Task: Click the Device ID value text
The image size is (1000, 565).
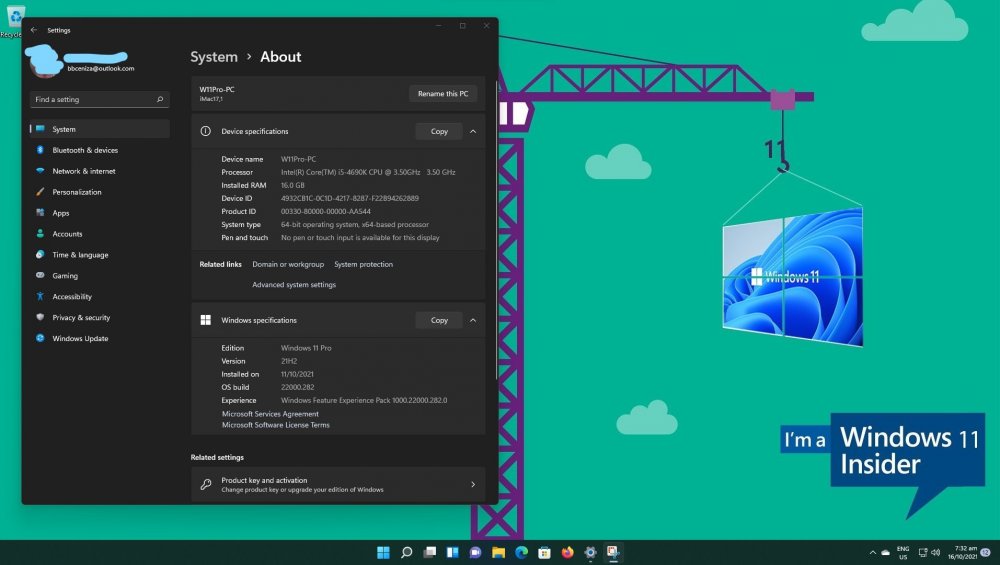Action: 349,198
